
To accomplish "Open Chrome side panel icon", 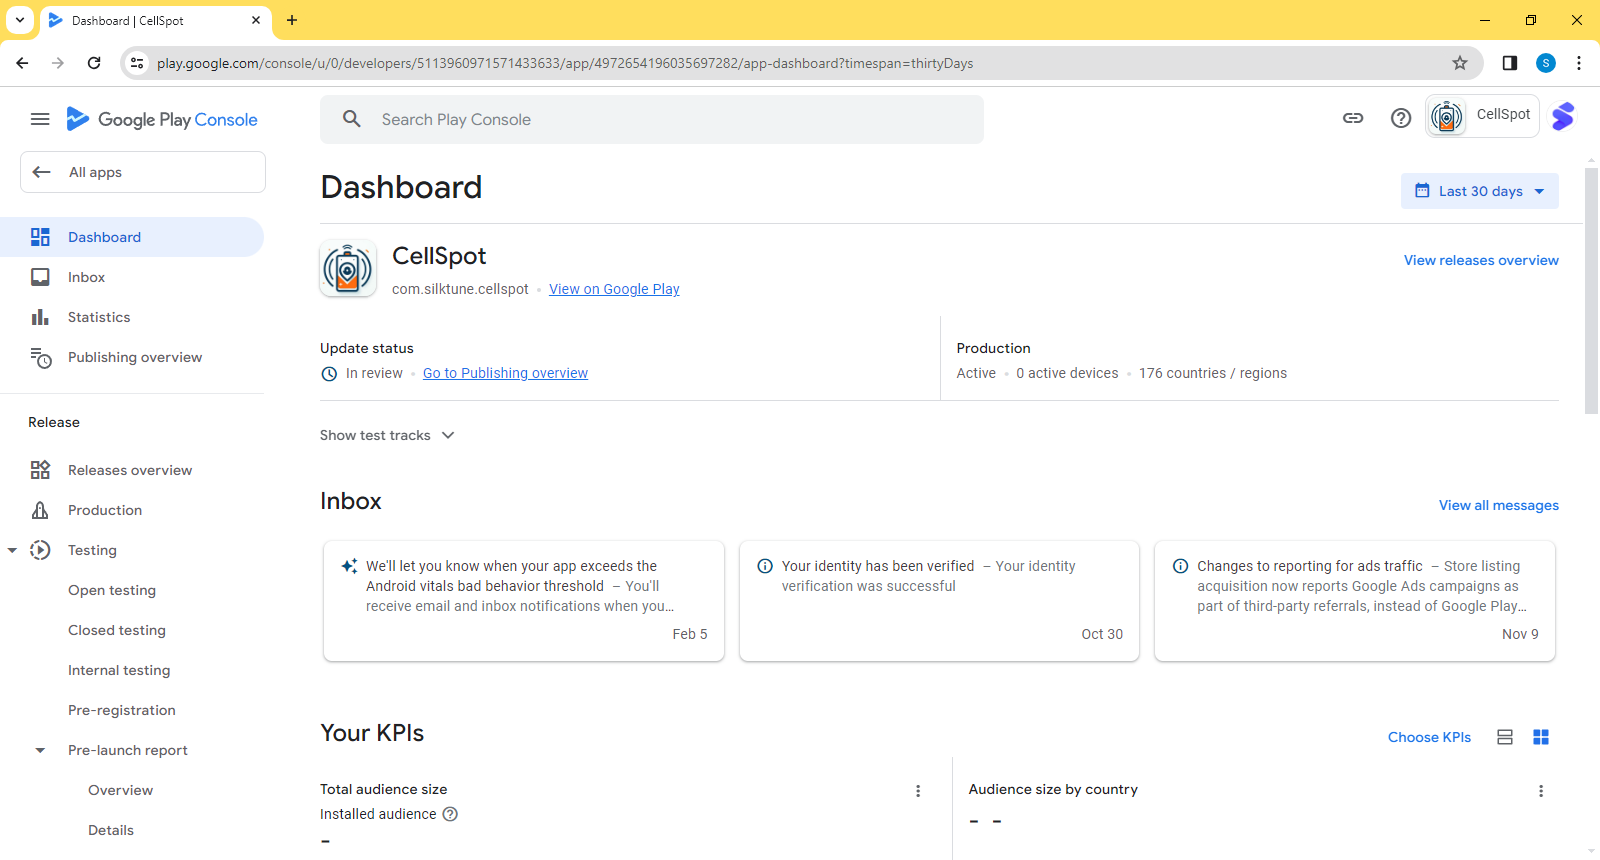I will point(1510,63).
